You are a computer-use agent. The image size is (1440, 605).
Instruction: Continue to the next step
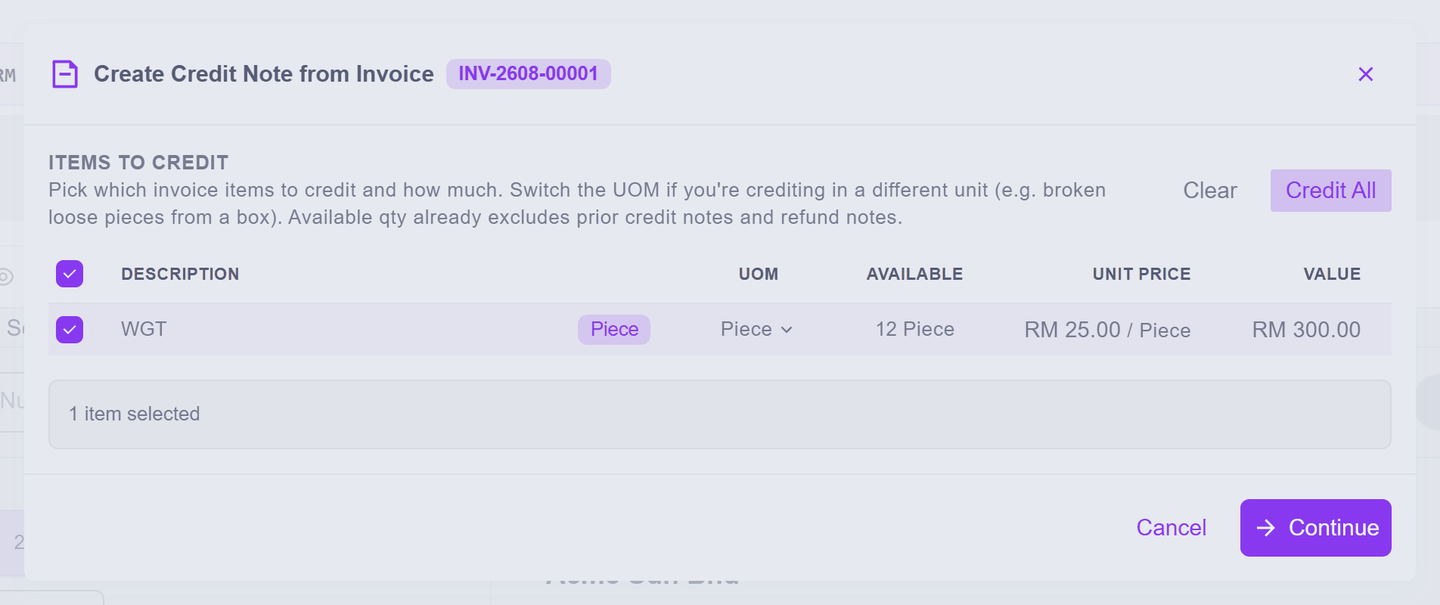pyautogui.click(x=1316, y=528)
